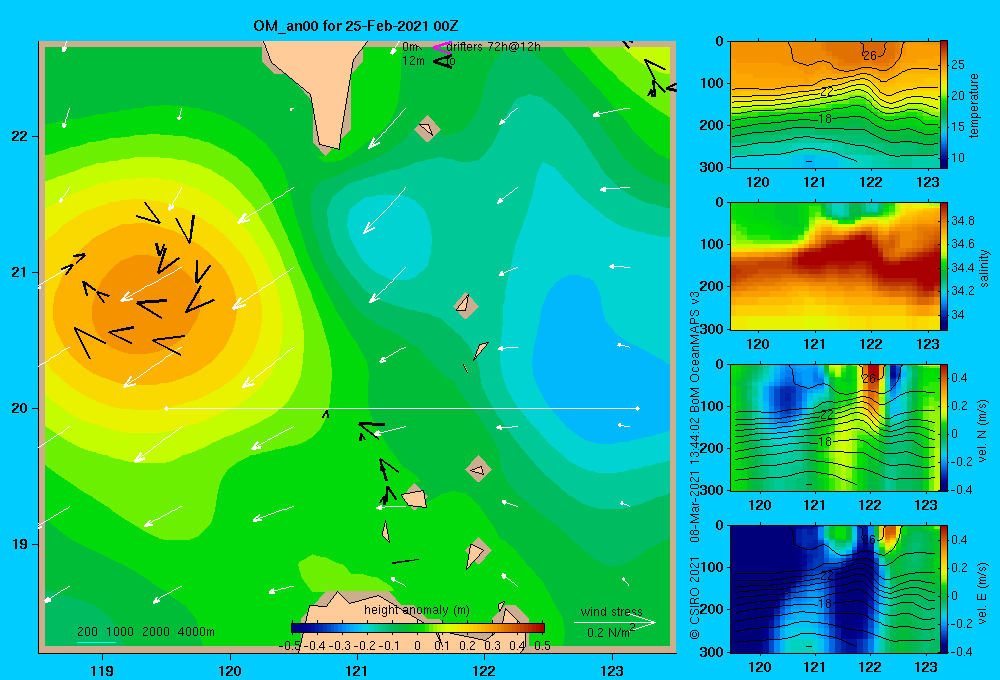Click the '0m' depth legend label
The height and width of the screenshot is (680, 1000).
point(410,47)
